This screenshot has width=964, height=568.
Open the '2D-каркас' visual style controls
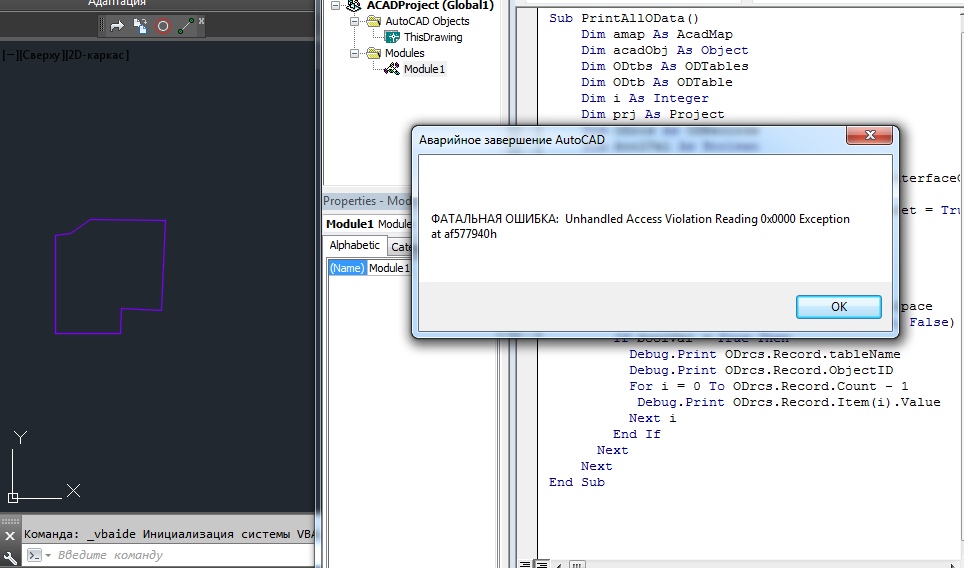97,55
